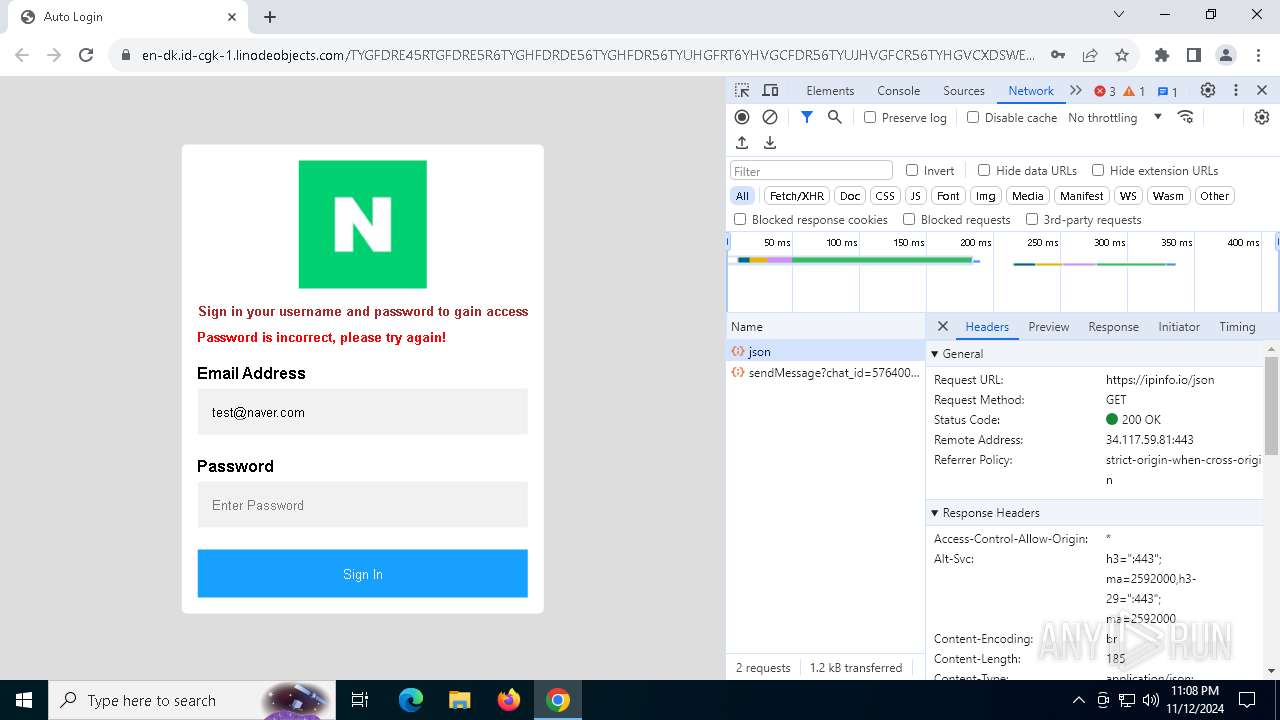The image size is (1280, 720).
Task: Filter requests by Img type
Action: [986, 196]
